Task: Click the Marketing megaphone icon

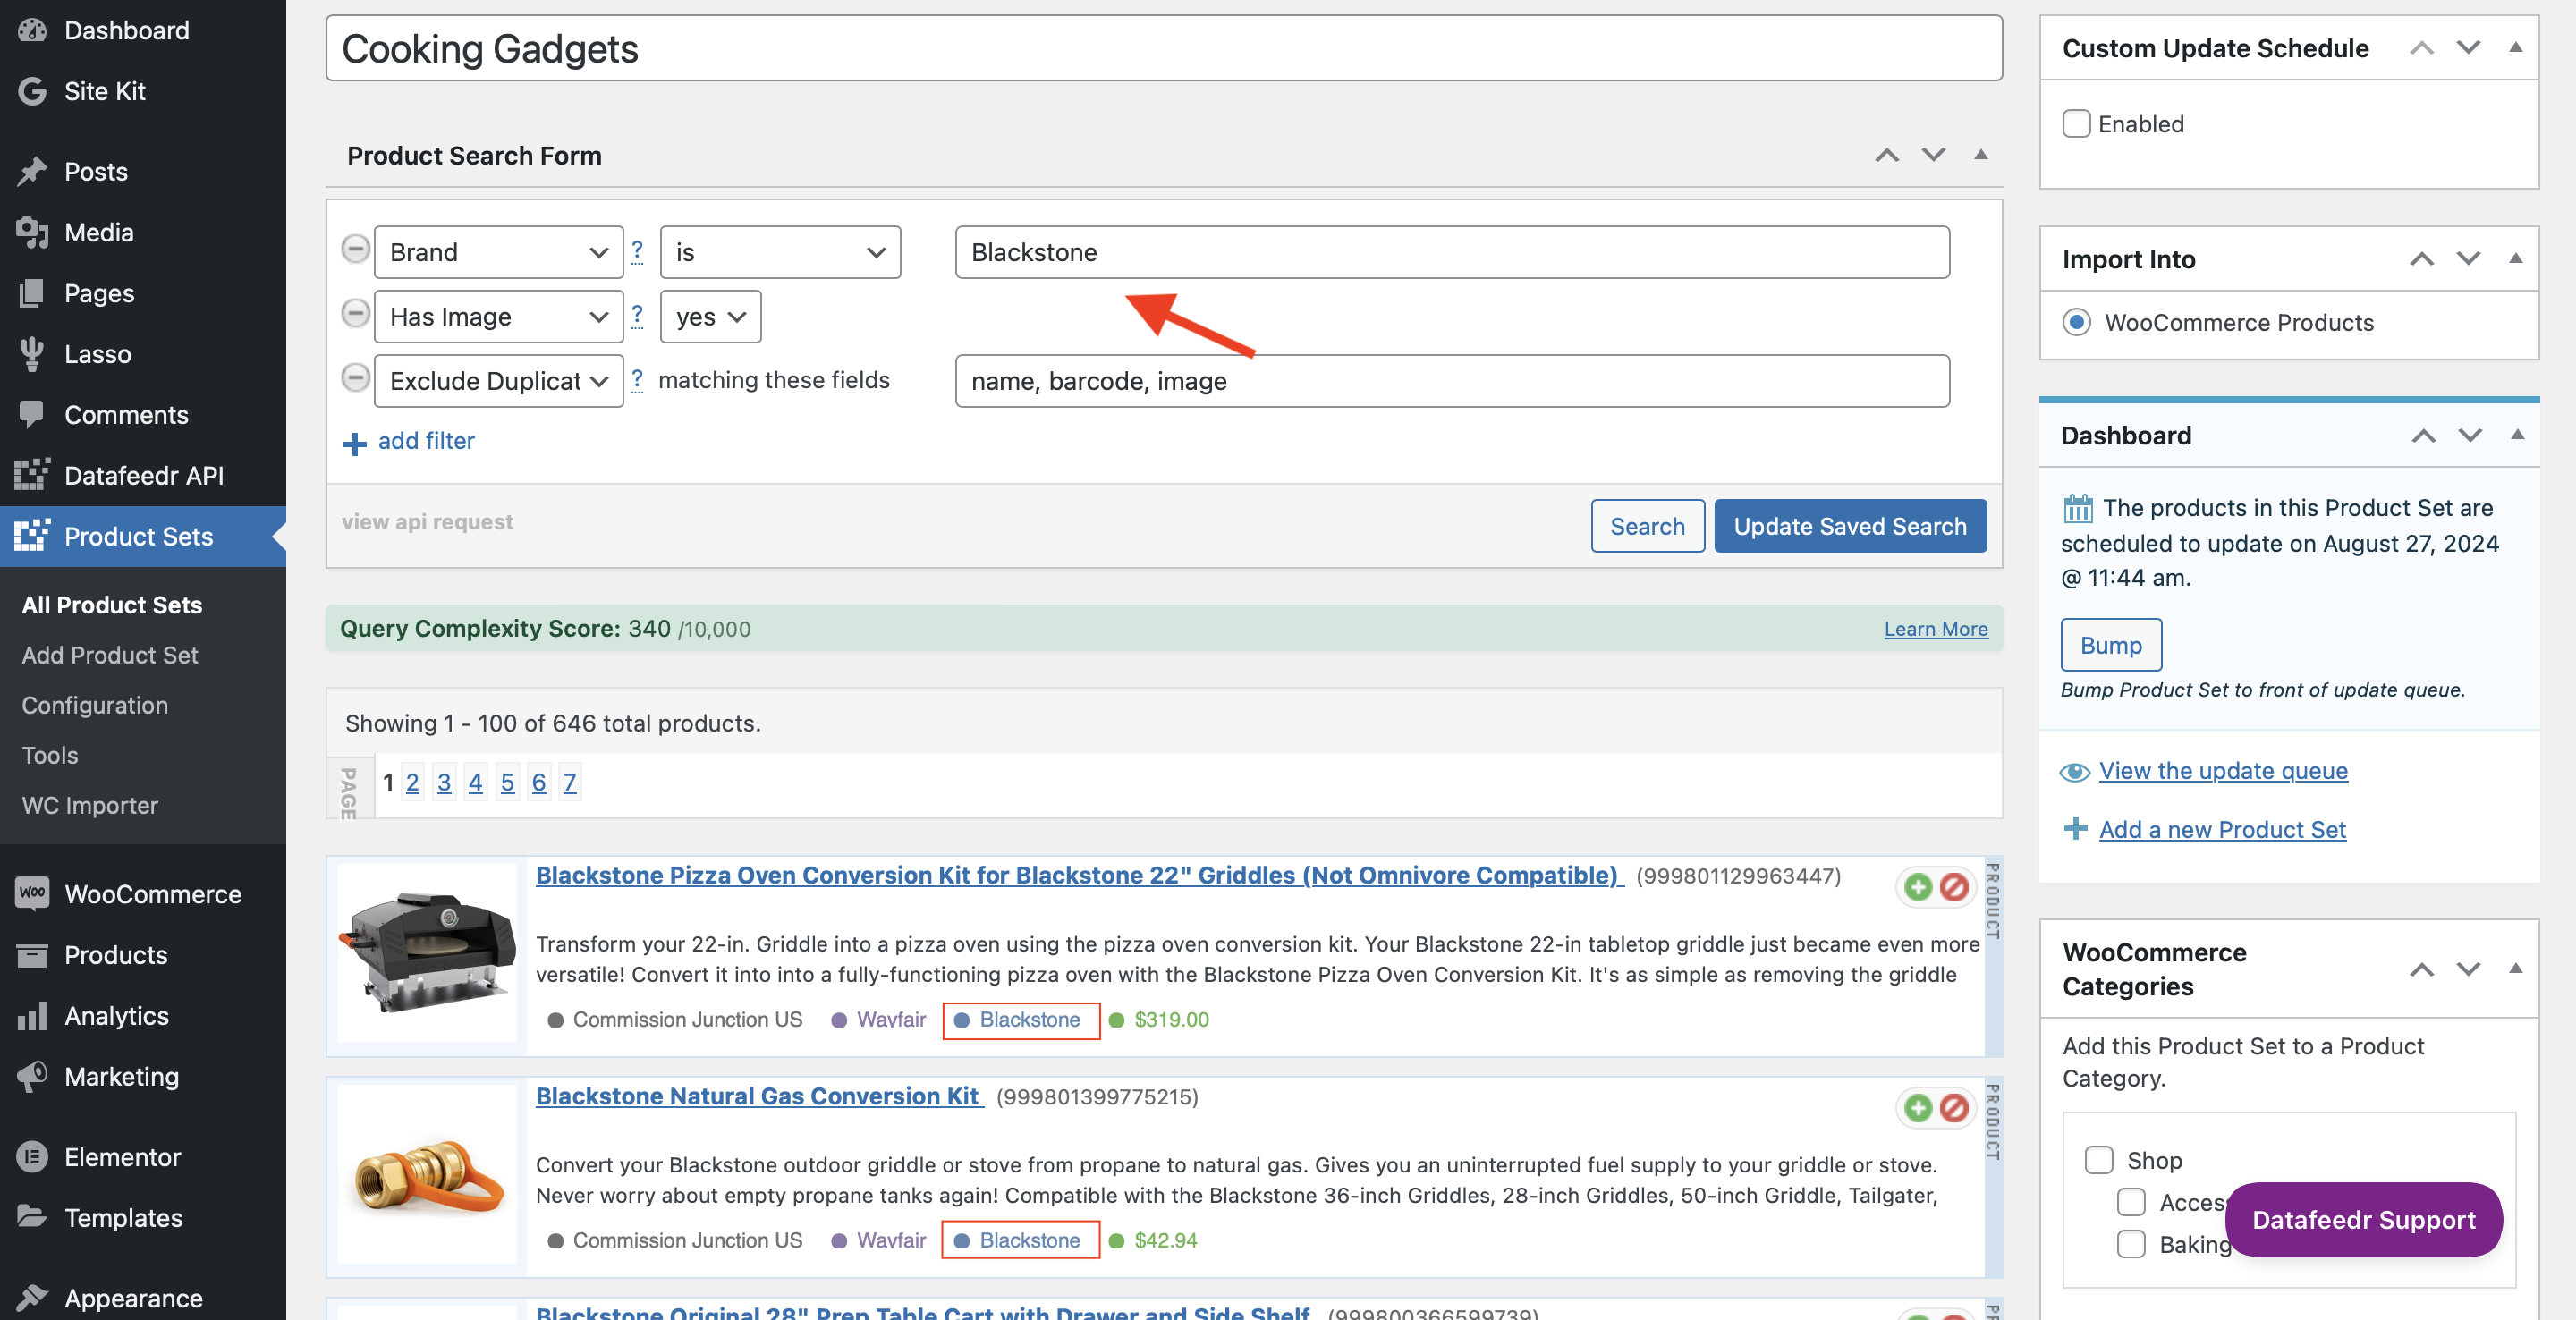Action: [32, 1076]
